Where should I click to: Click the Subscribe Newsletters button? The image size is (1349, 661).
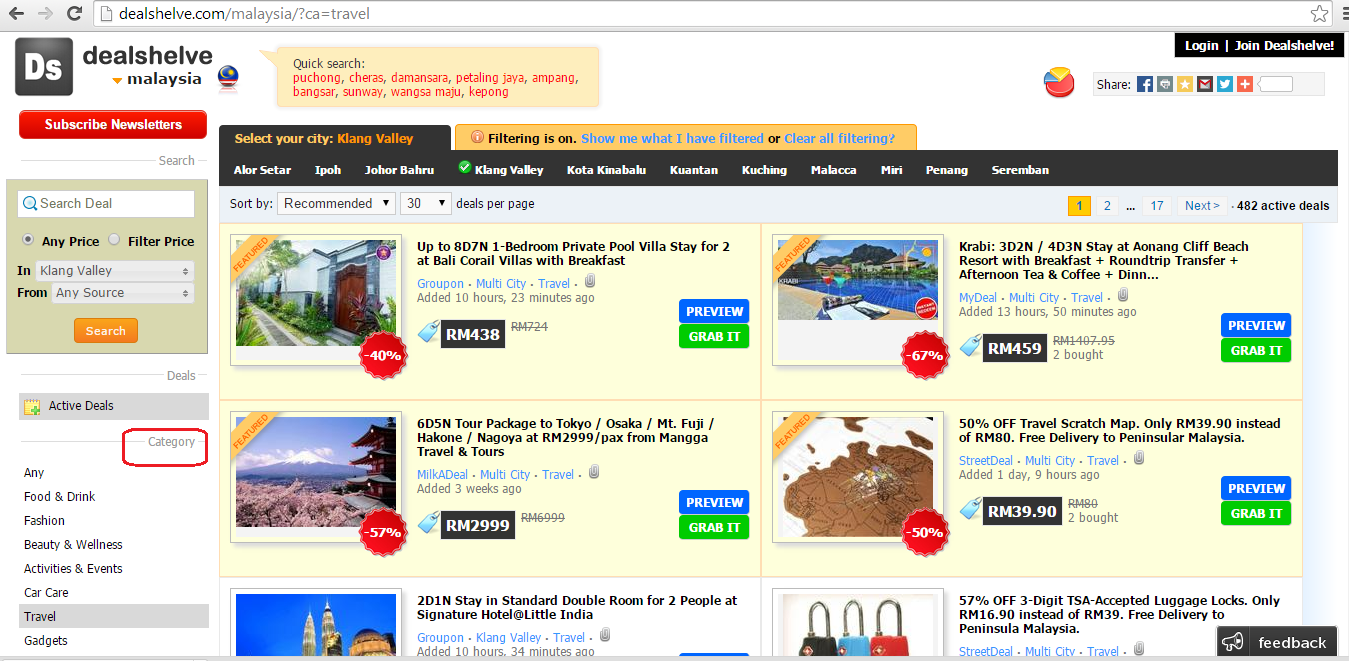(x=113, y=124)
